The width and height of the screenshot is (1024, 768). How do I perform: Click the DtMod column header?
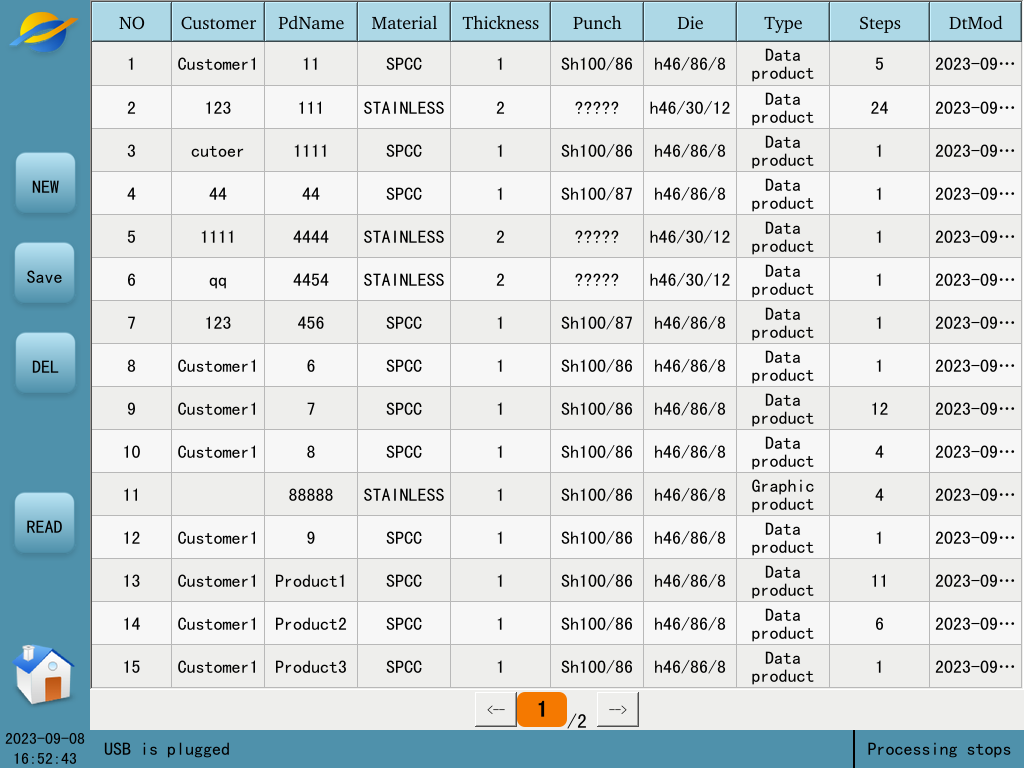point(975,23)
